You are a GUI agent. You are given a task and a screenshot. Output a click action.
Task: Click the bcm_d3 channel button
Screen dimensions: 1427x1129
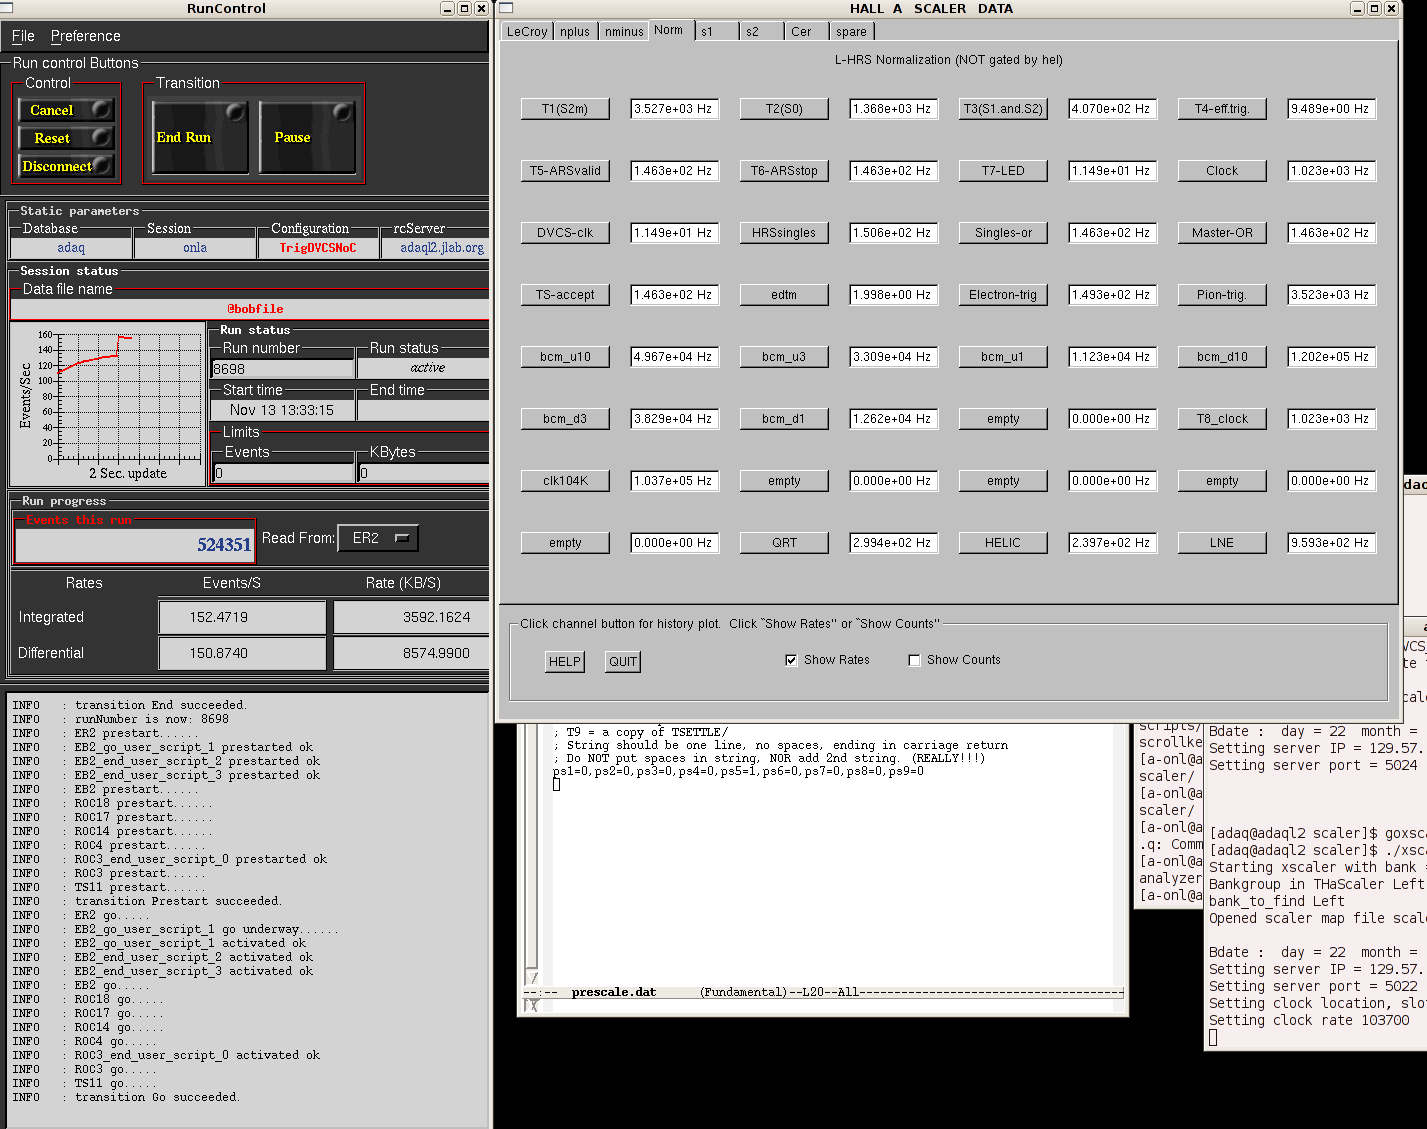click(x=565, y=419)
